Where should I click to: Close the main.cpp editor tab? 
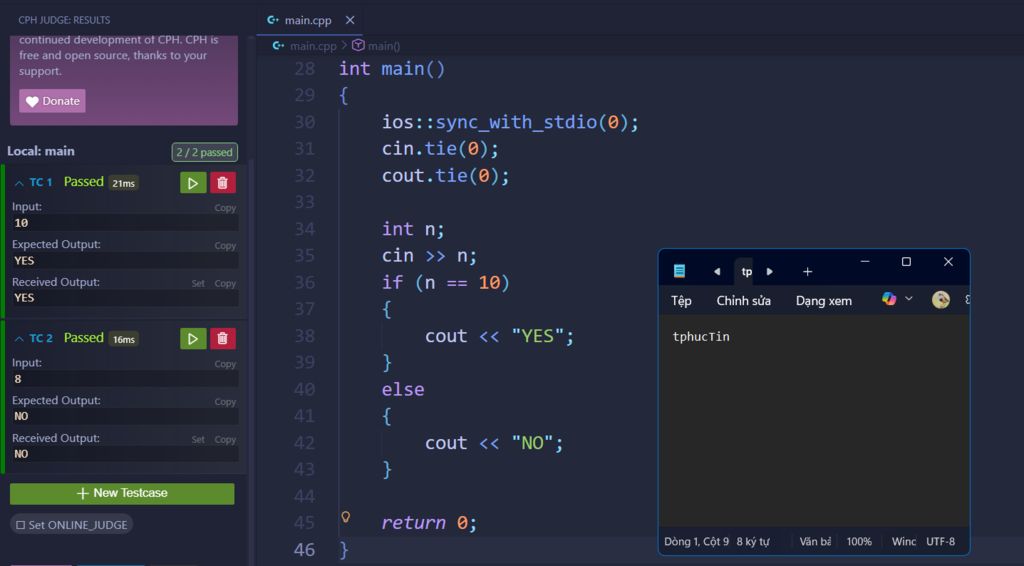click(x=350, y=20)
